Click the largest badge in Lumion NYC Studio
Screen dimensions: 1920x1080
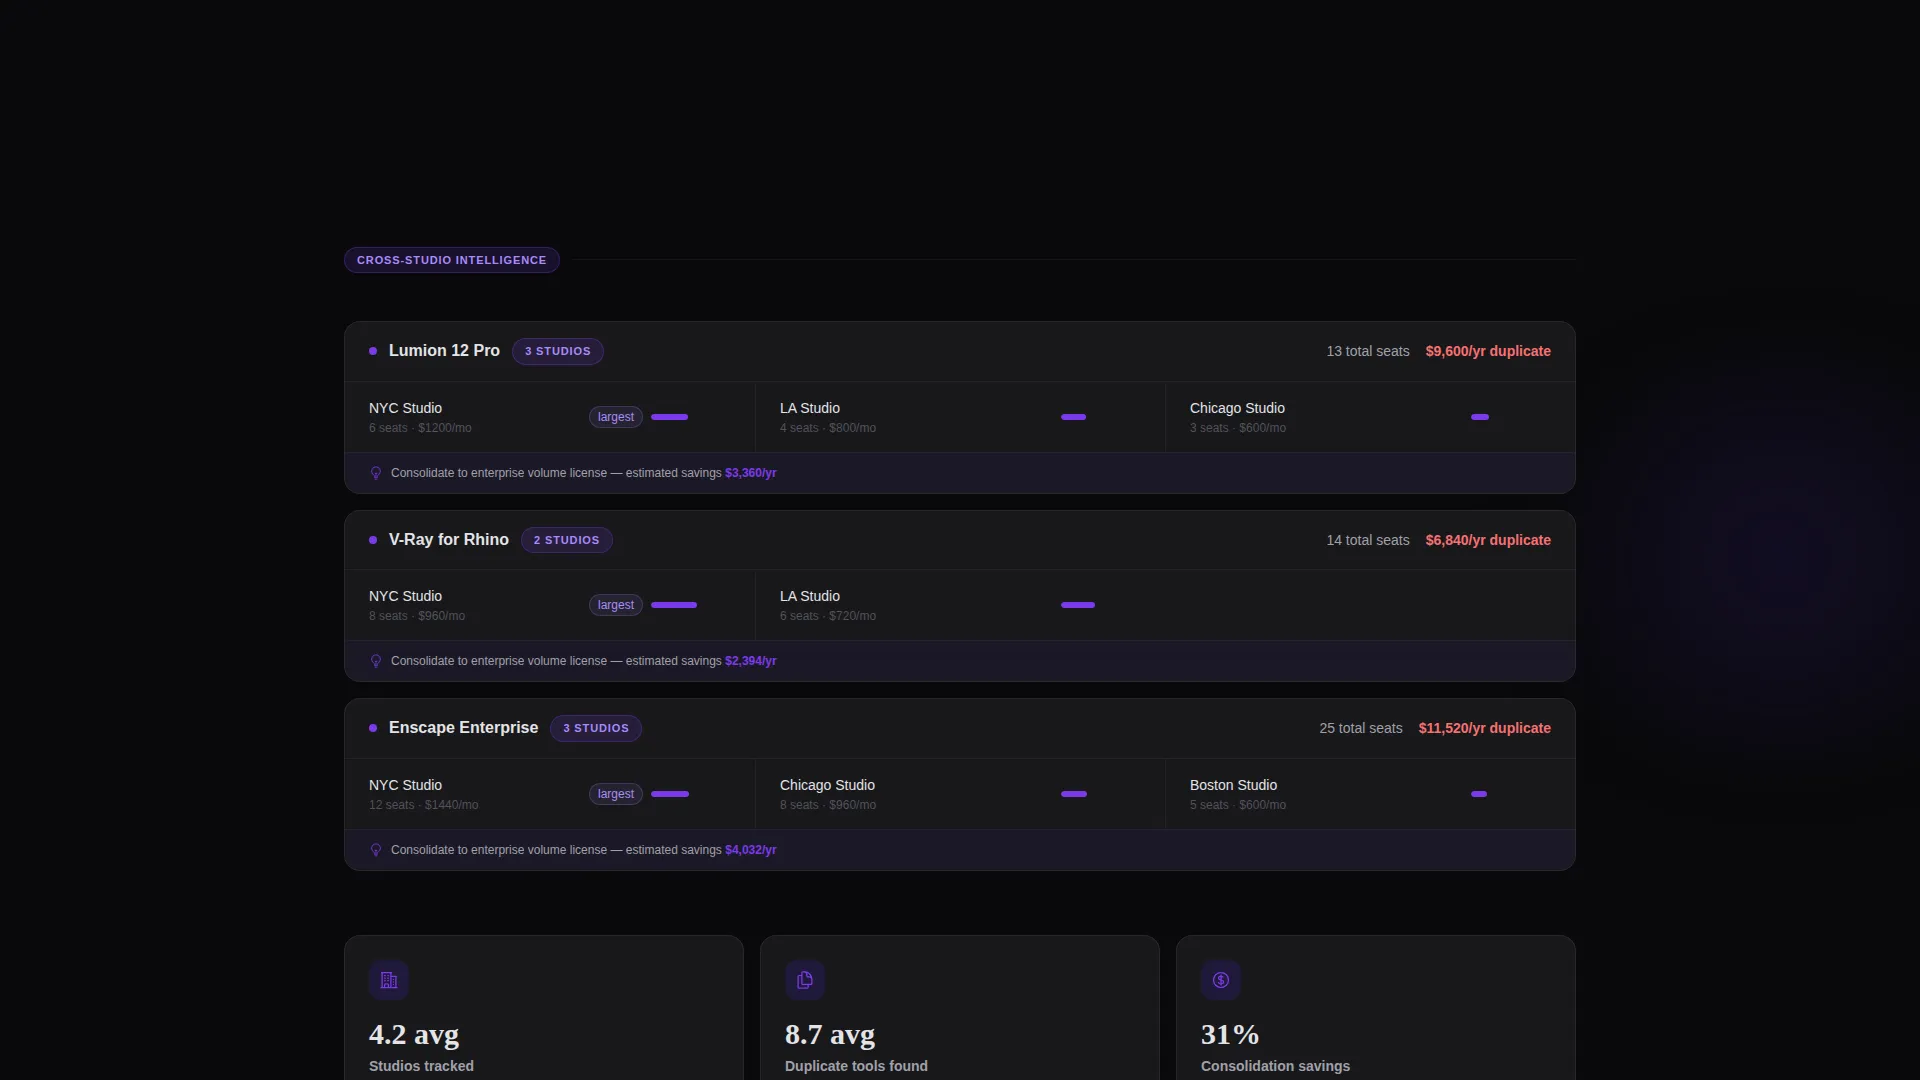pyautogui.click(x=616, y=417)
